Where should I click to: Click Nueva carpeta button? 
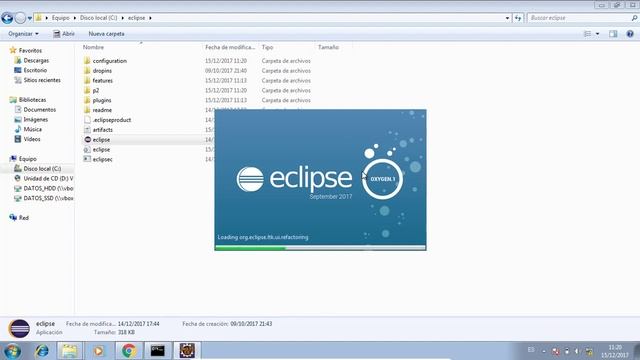tap(106, 34)
